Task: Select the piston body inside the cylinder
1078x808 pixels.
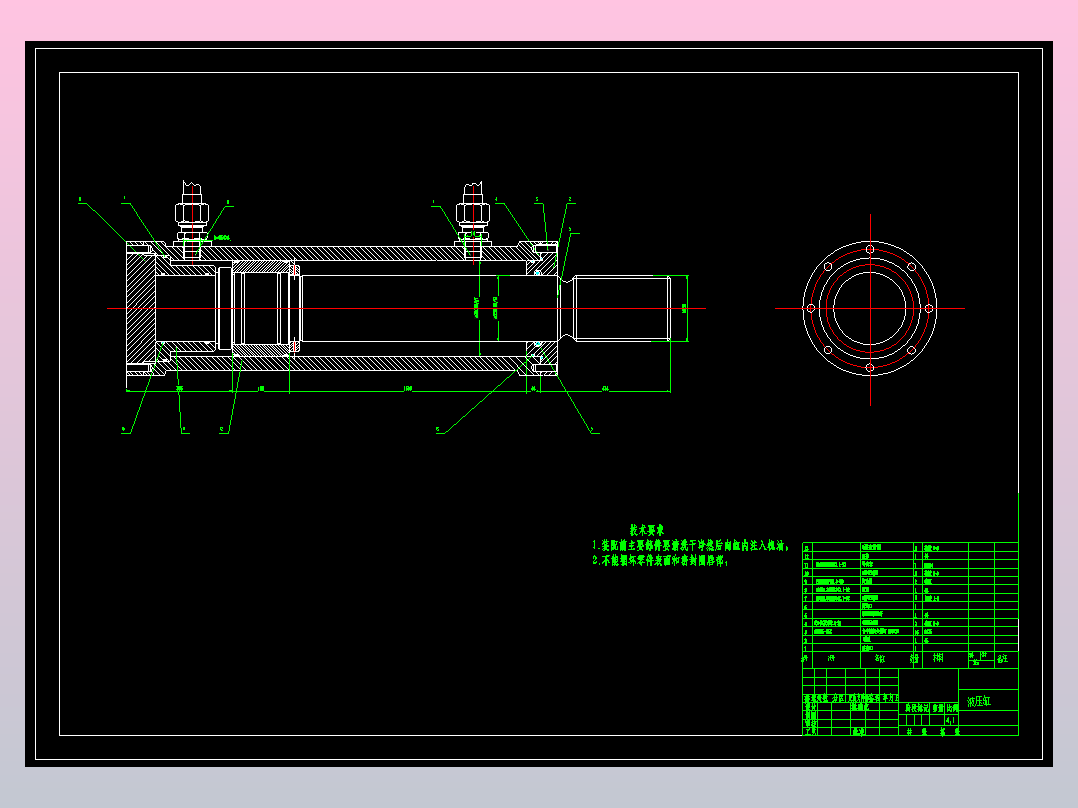Action: [x=261, y=308]
